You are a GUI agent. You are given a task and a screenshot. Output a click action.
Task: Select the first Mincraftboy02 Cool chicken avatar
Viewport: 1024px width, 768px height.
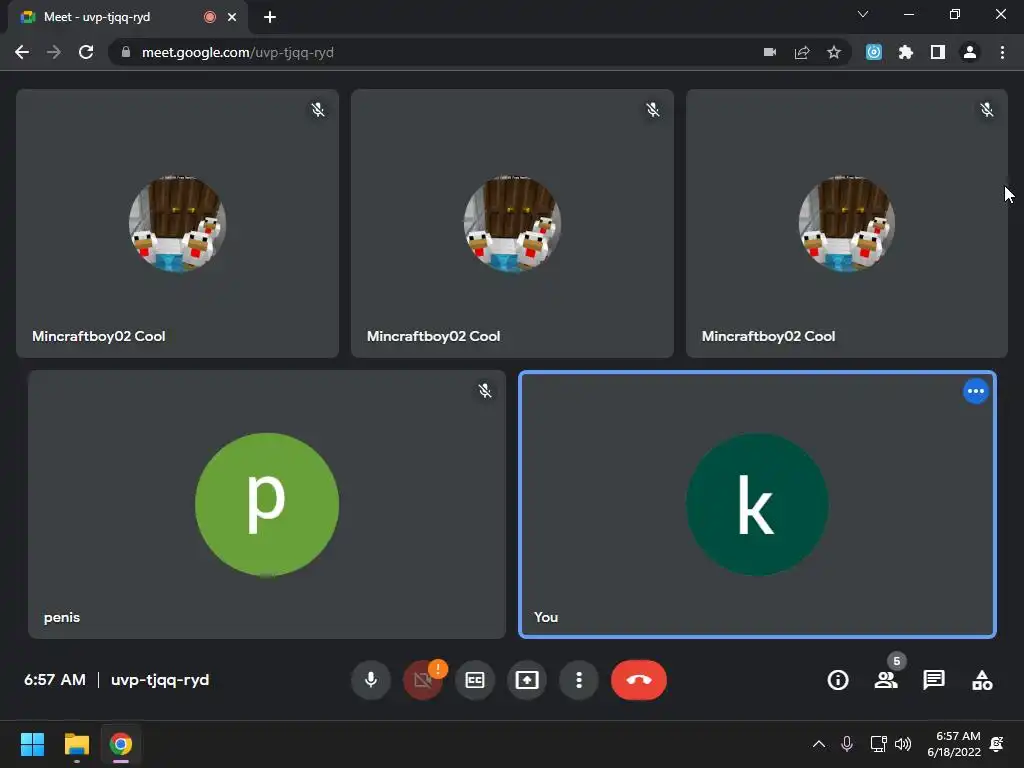pyautogui.click(x=178, y=223)
